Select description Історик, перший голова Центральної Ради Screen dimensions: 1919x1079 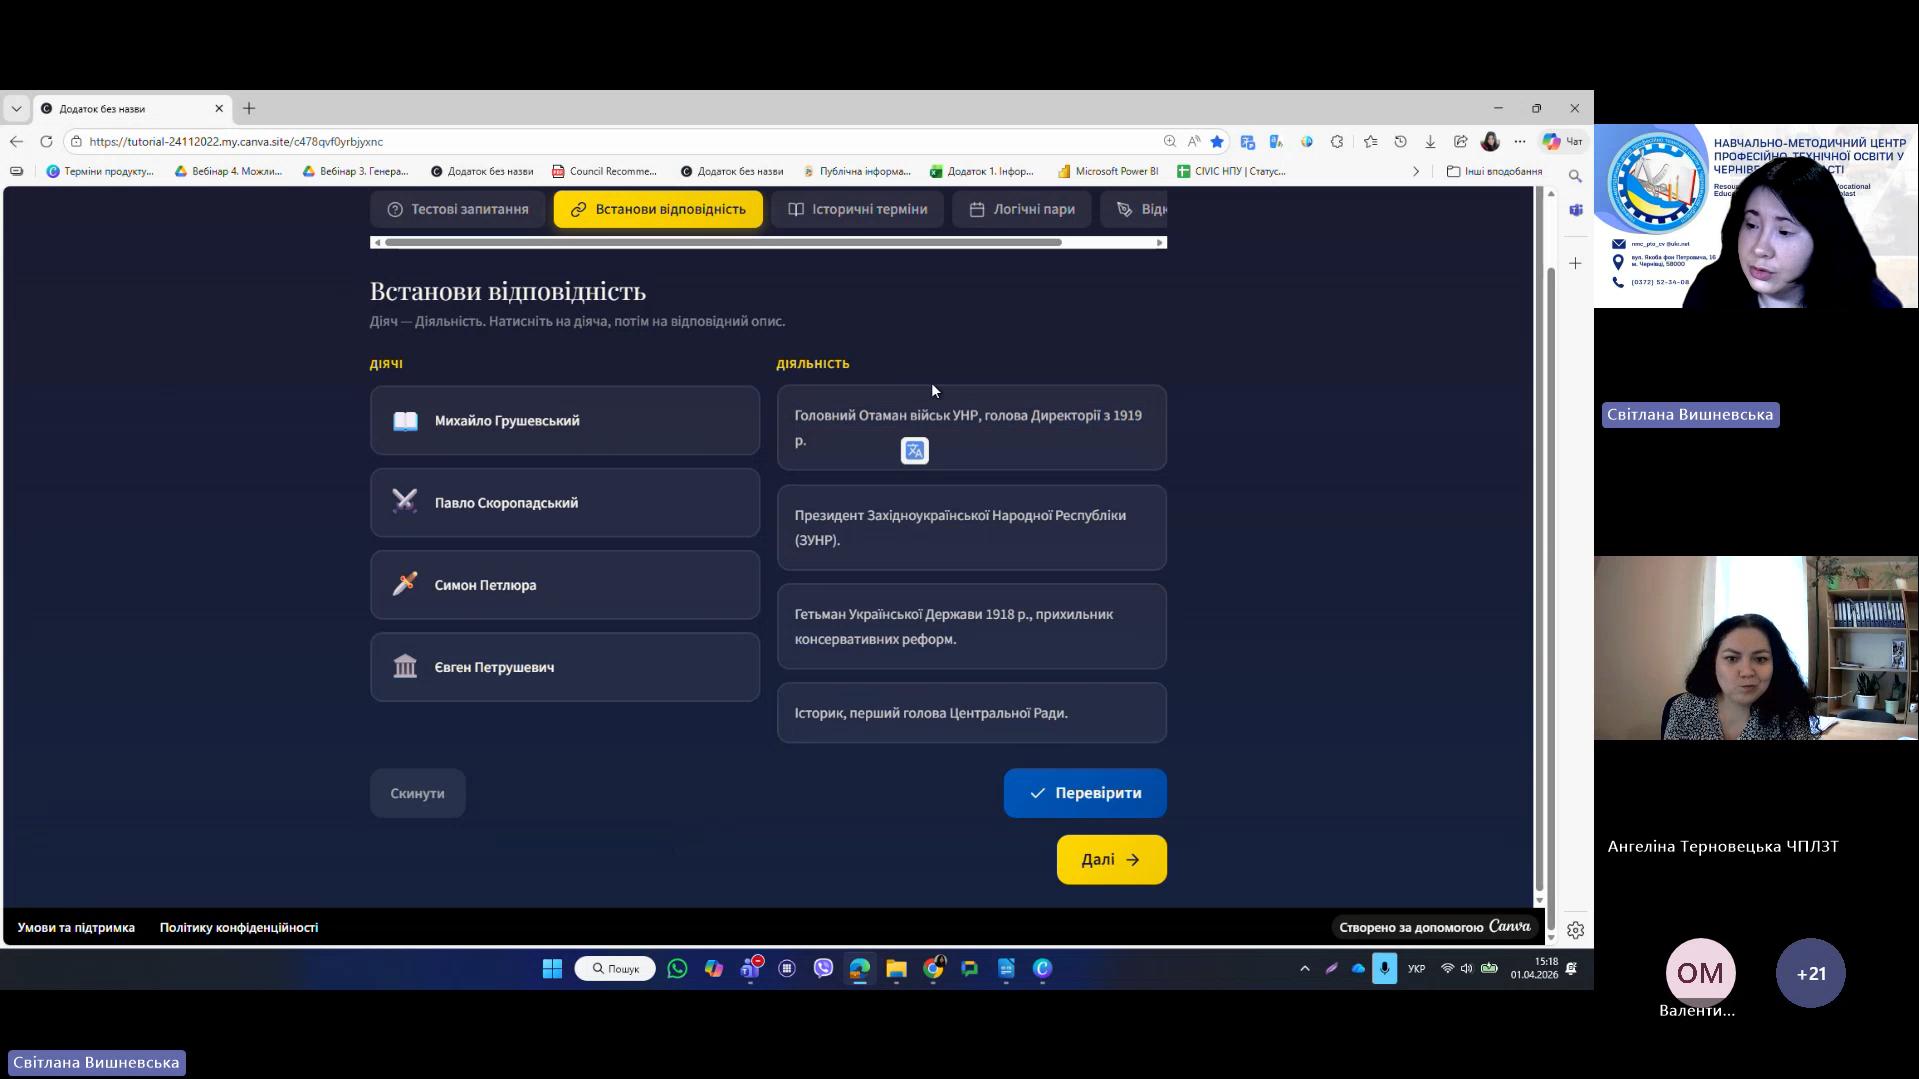(x=971, y=713)
